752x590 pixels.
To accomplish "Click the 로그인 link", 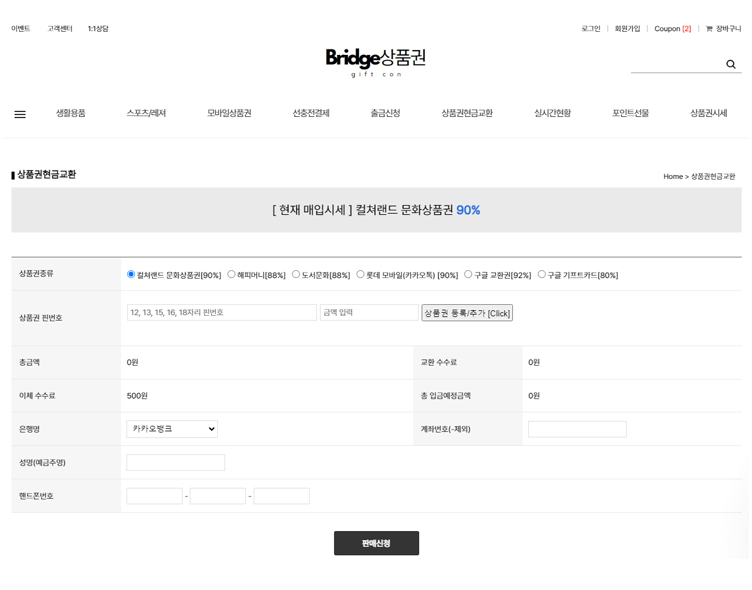I will pyautogui.click(x=591, y=29).
